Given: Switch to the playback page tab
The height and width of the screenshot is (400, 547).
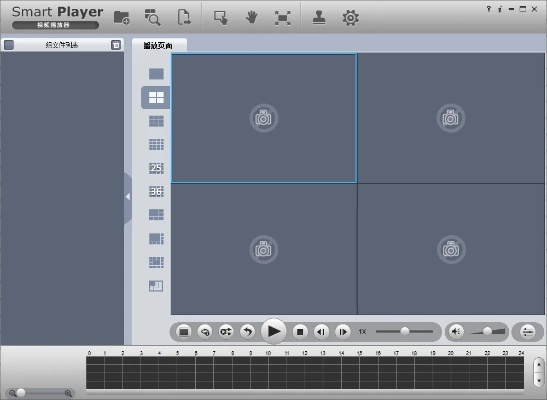Looking at the screenshot, I should [x=158, y=45].
